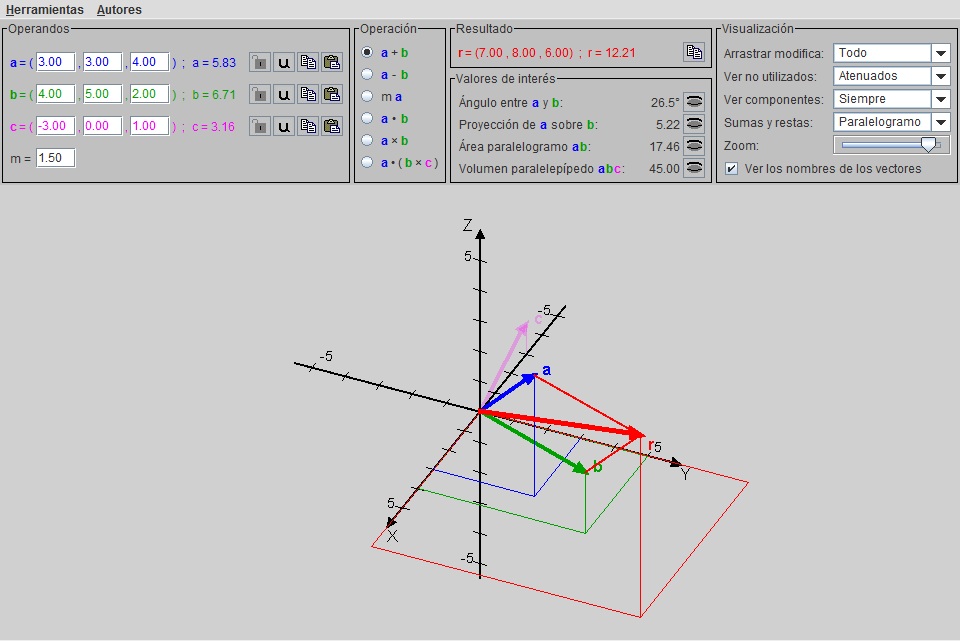The height and width of the screenshot is (641, 960).
Task: Uncheck 'Ver los nombres de los vectores'
Action: (x=732, y=169)
